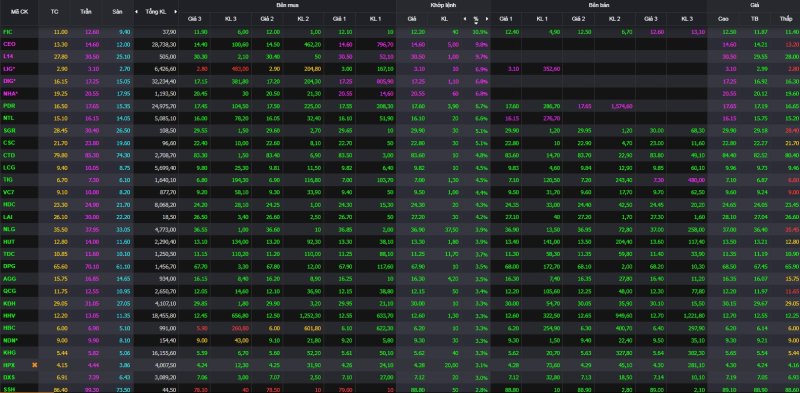
Task: Select the Khớp lệnh column group header
Action: click(443, 5)
